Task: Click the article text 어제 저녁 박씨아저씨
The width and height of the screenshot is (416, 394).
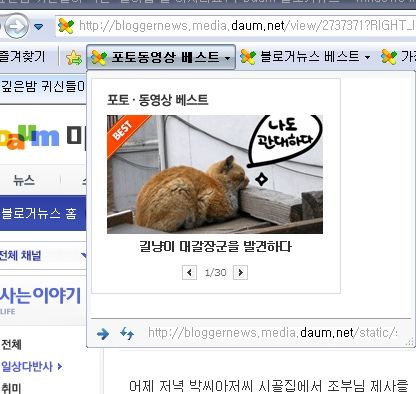Action: 192,386
